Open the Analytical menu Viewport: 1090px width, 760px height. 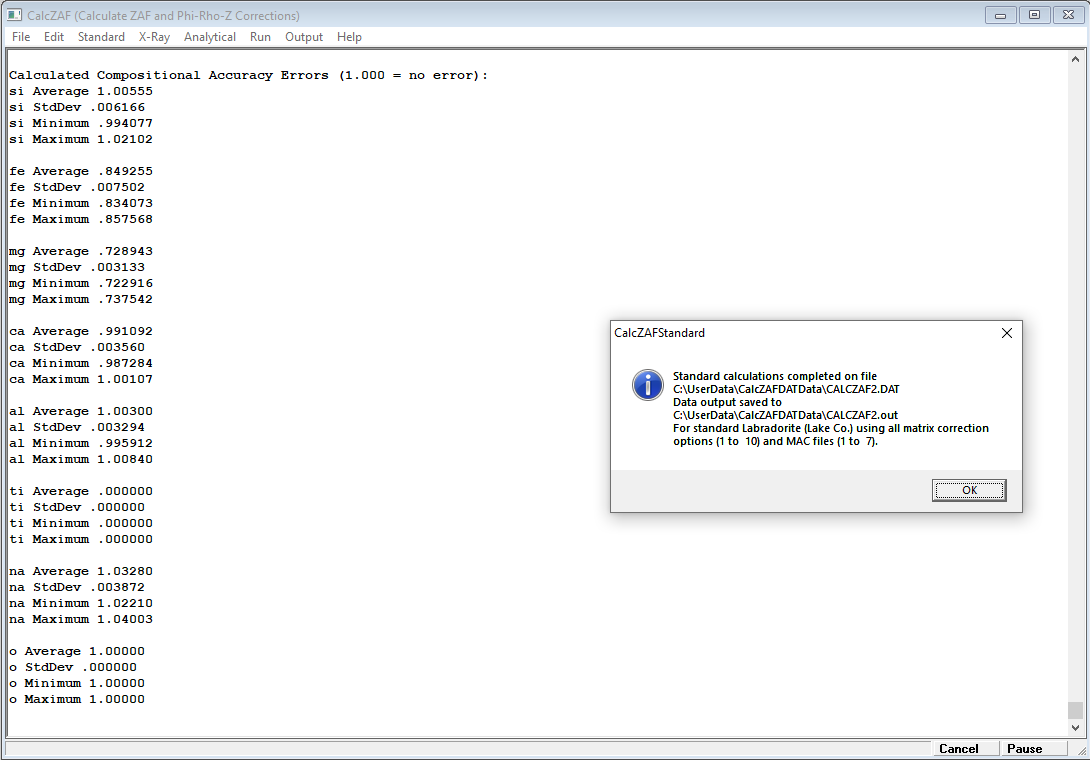tap(210, 37)
